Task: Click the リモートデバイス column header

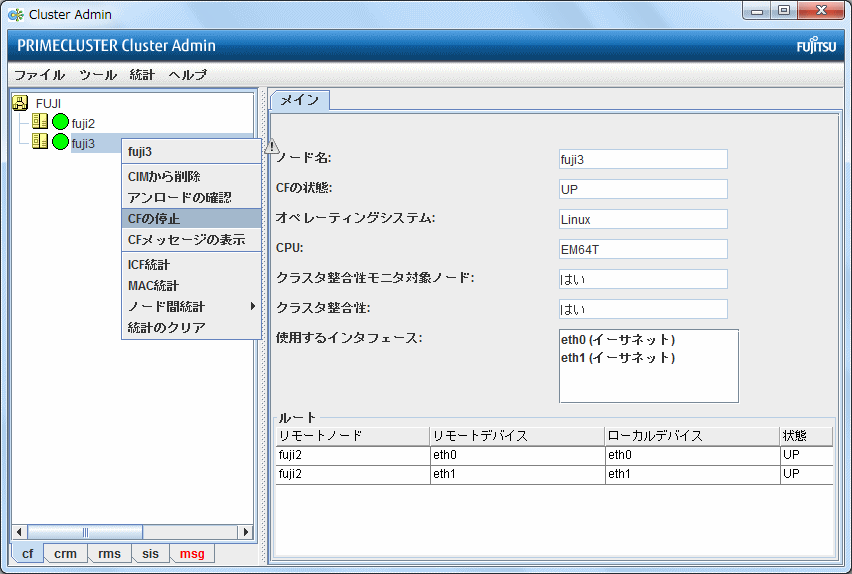Action: click(517, 436)
